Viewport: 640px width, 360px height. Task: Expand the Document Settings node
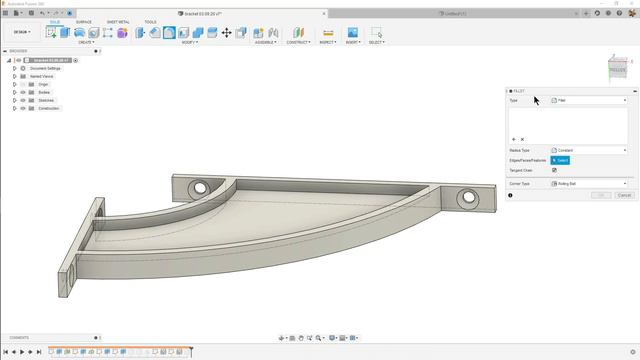(15, 69)
